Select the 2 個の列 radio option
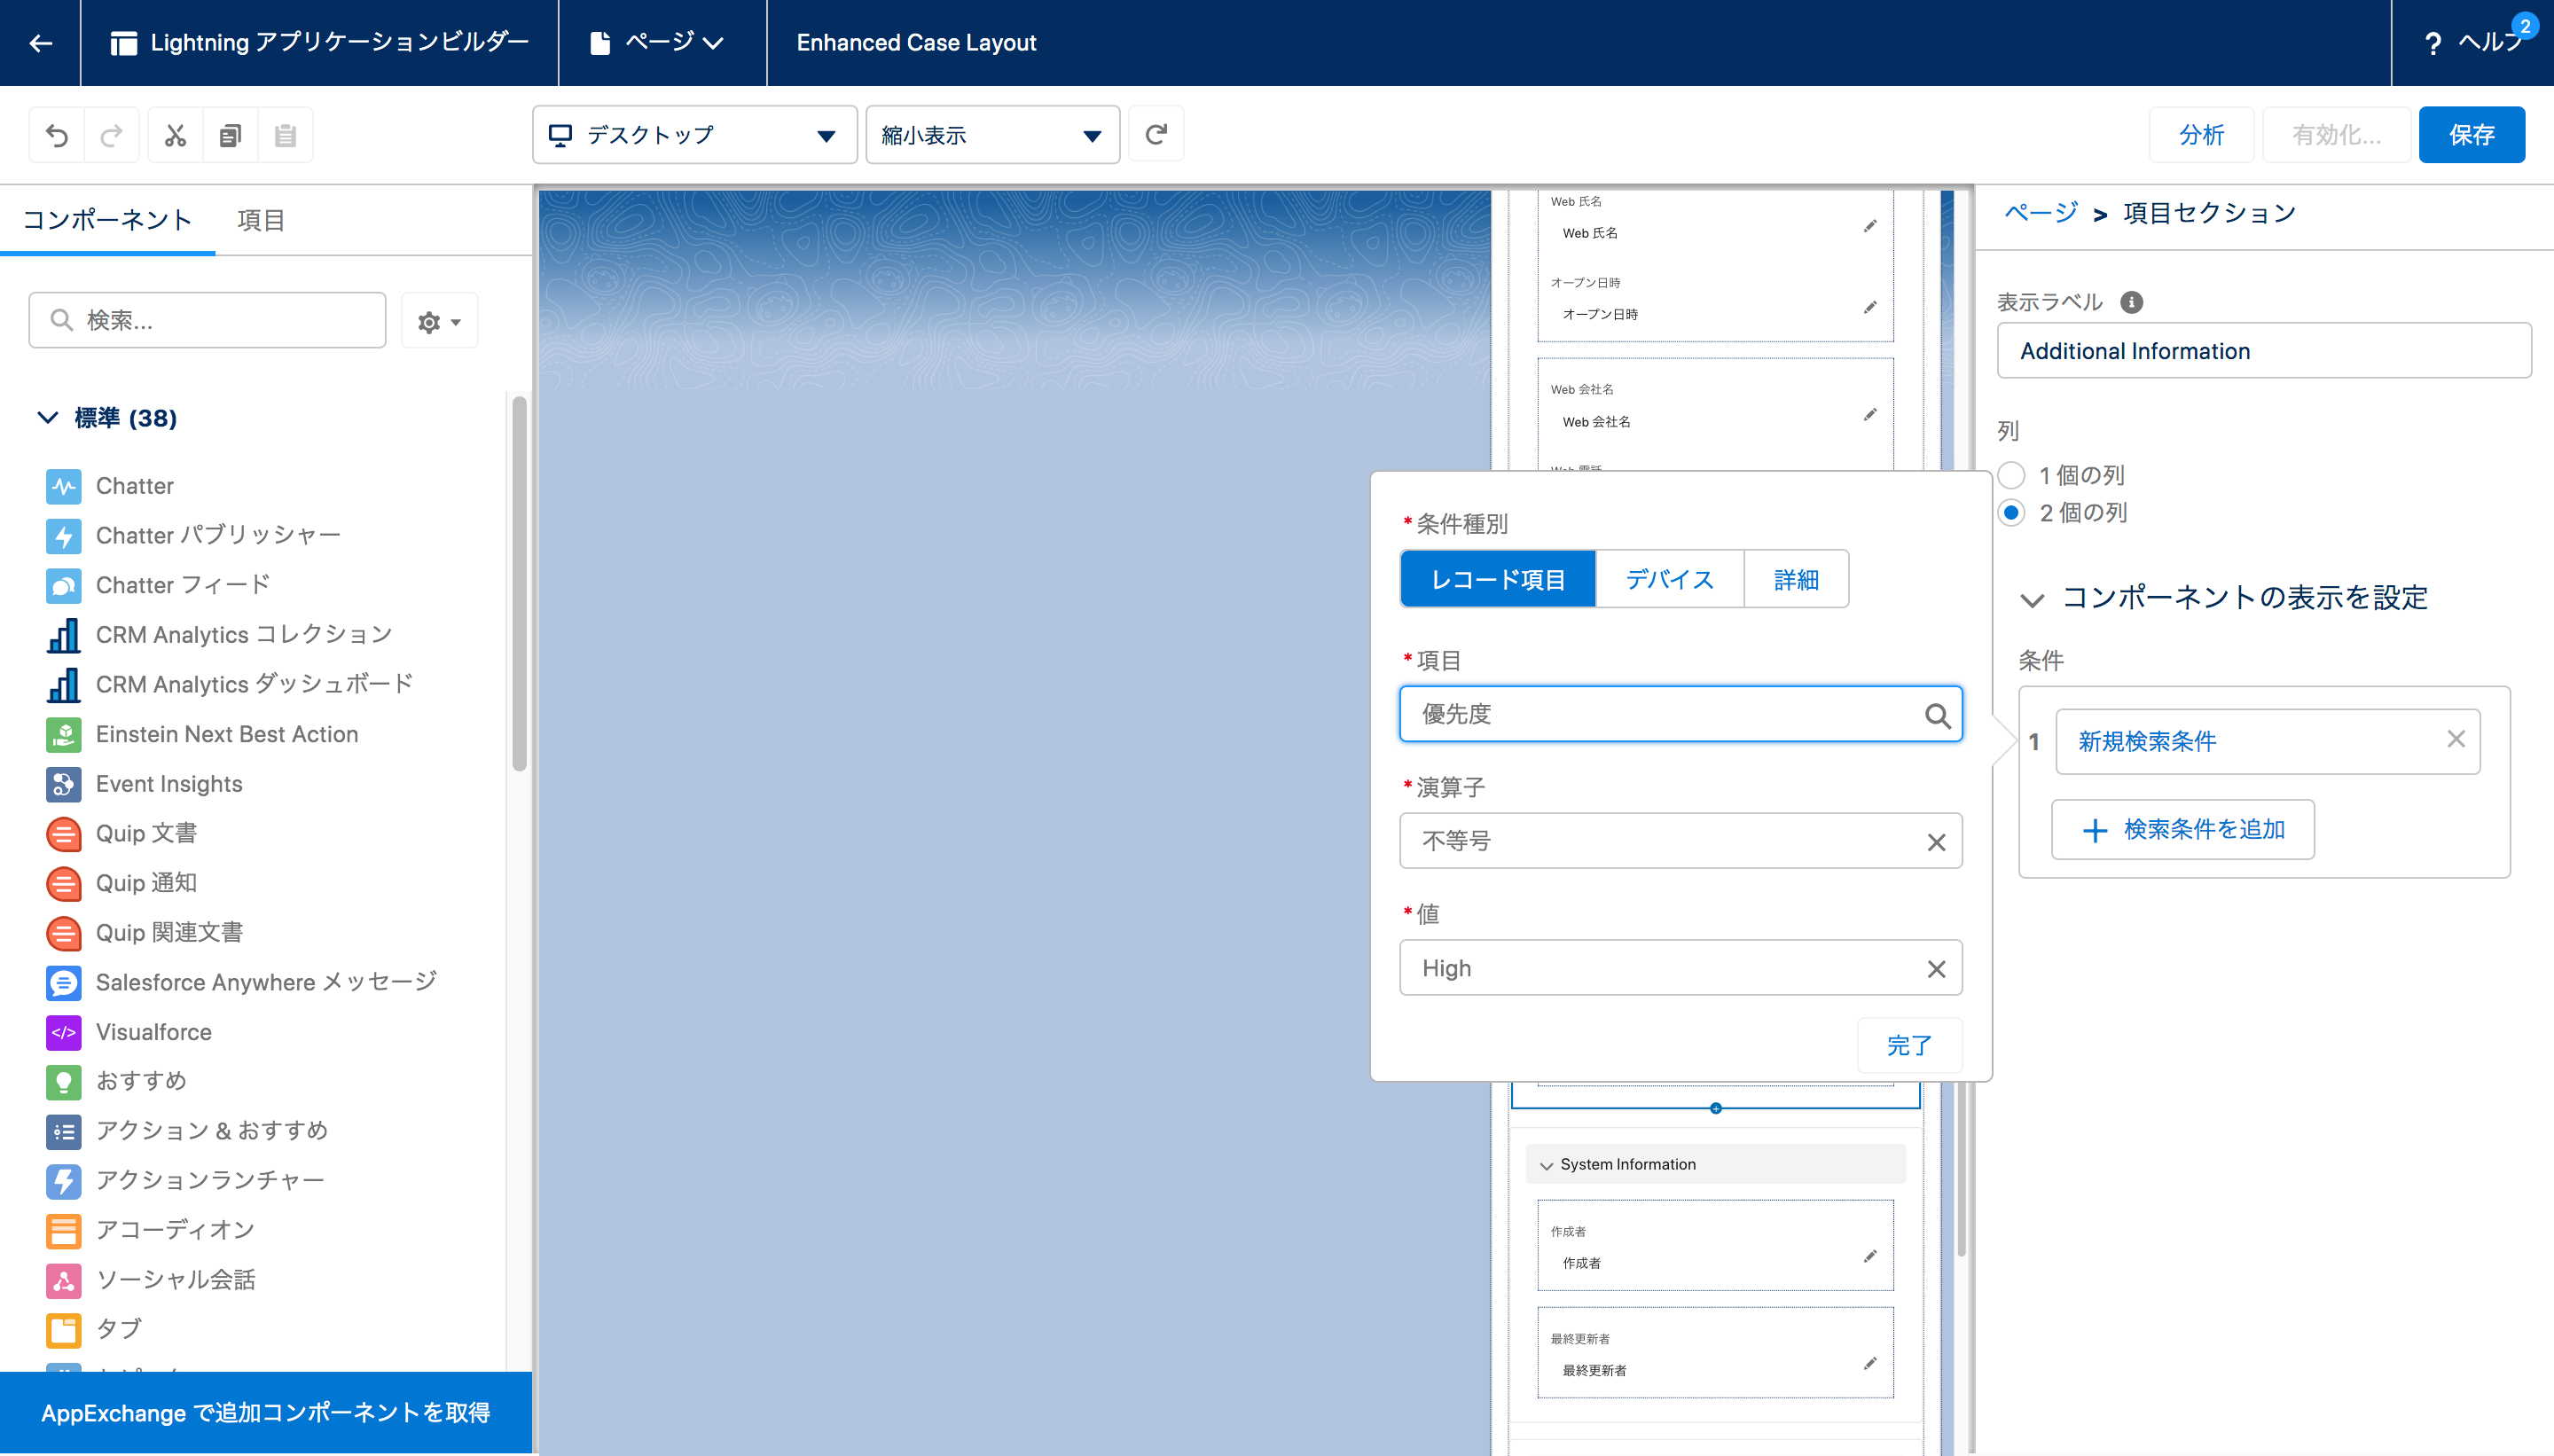 coord(2011,513)
